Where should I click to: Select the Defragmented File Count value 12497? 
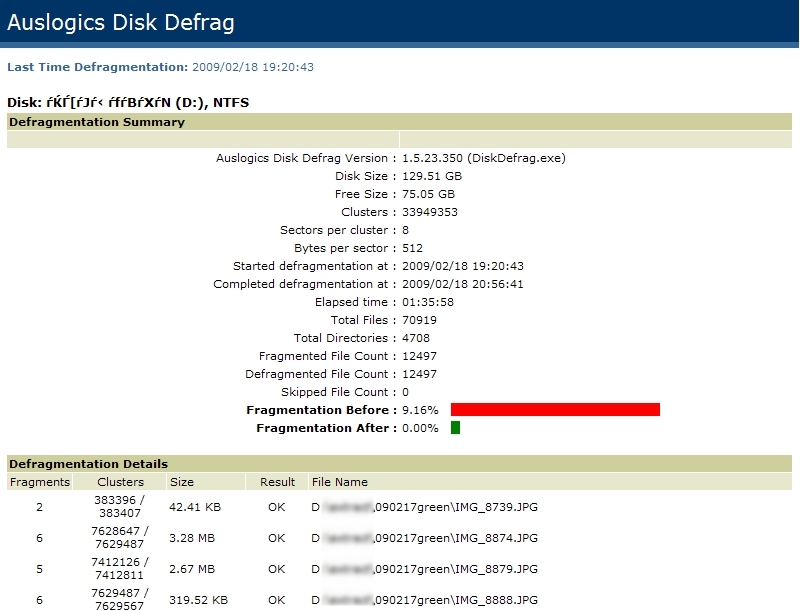coord(419,374)
